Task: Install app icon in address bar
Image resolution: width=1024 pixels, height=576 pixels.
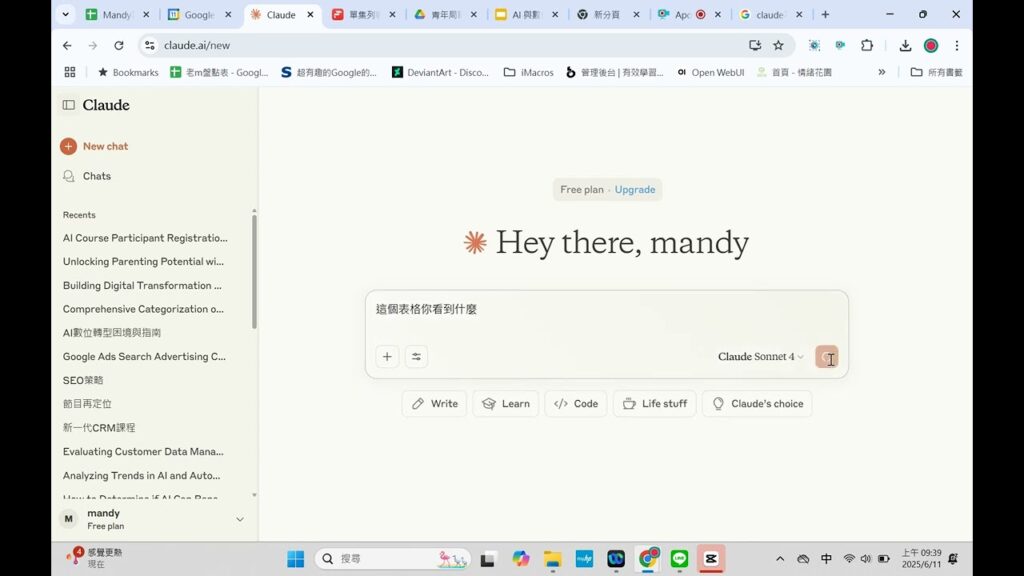Action: [x=755, y=45]
